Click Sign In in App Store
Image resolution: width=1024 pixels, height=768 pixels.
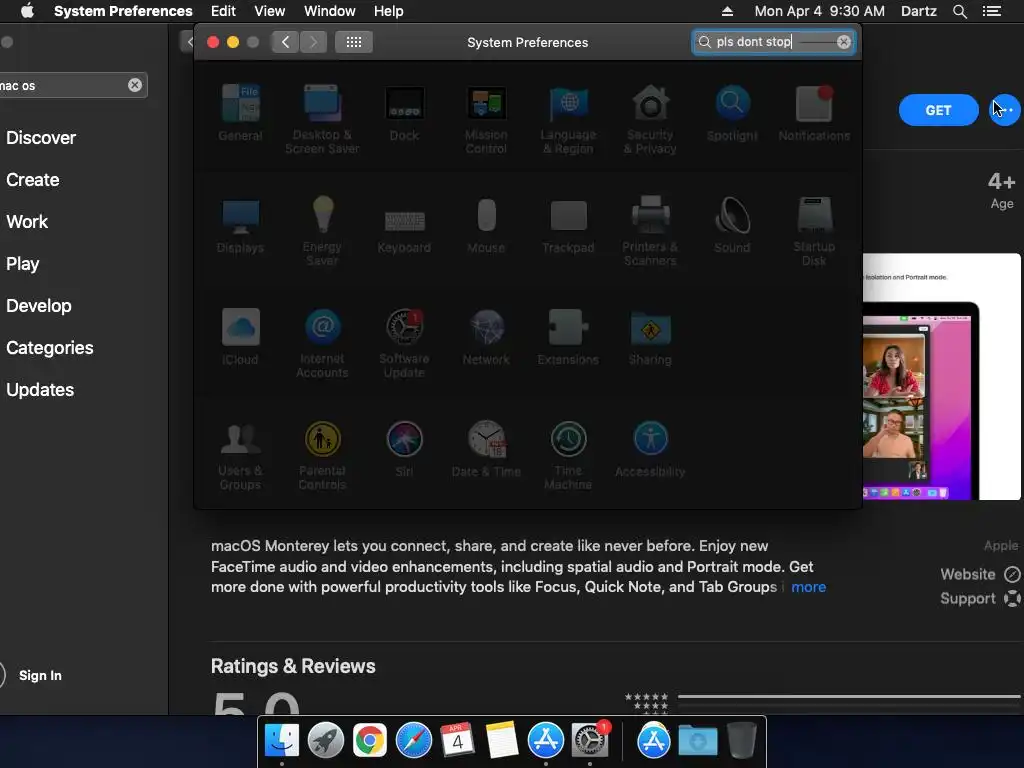[40, 675]
